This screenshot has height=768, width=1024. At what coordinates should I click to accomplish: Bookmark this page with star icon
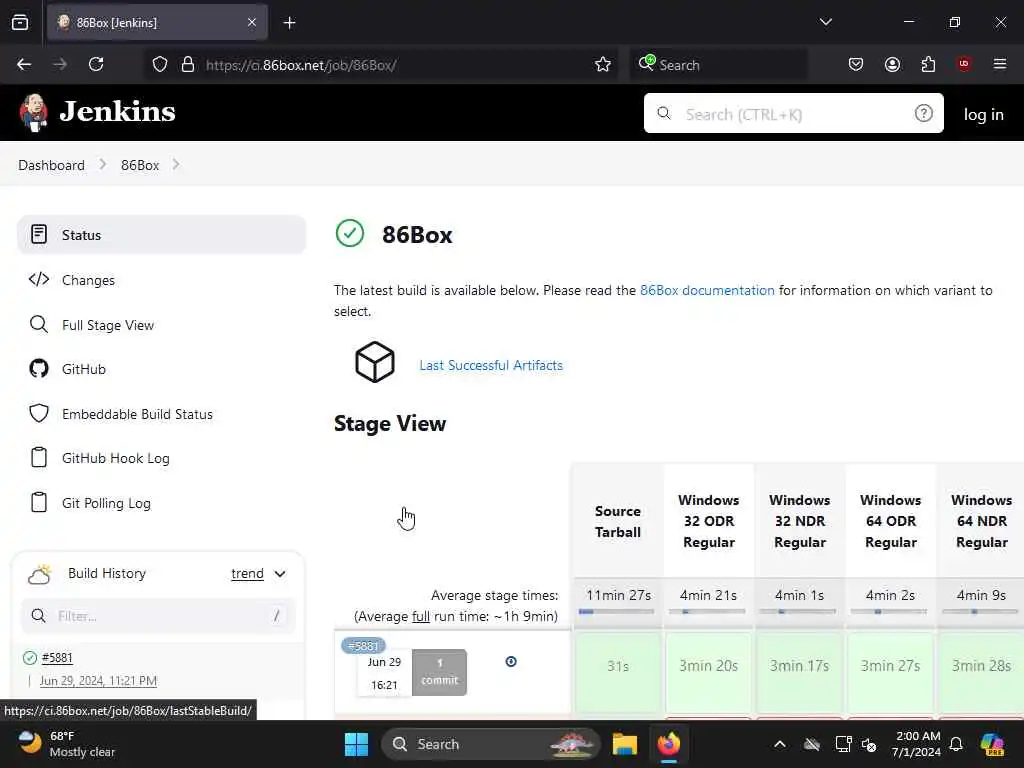pyautogui.click(x=603, y=64)
